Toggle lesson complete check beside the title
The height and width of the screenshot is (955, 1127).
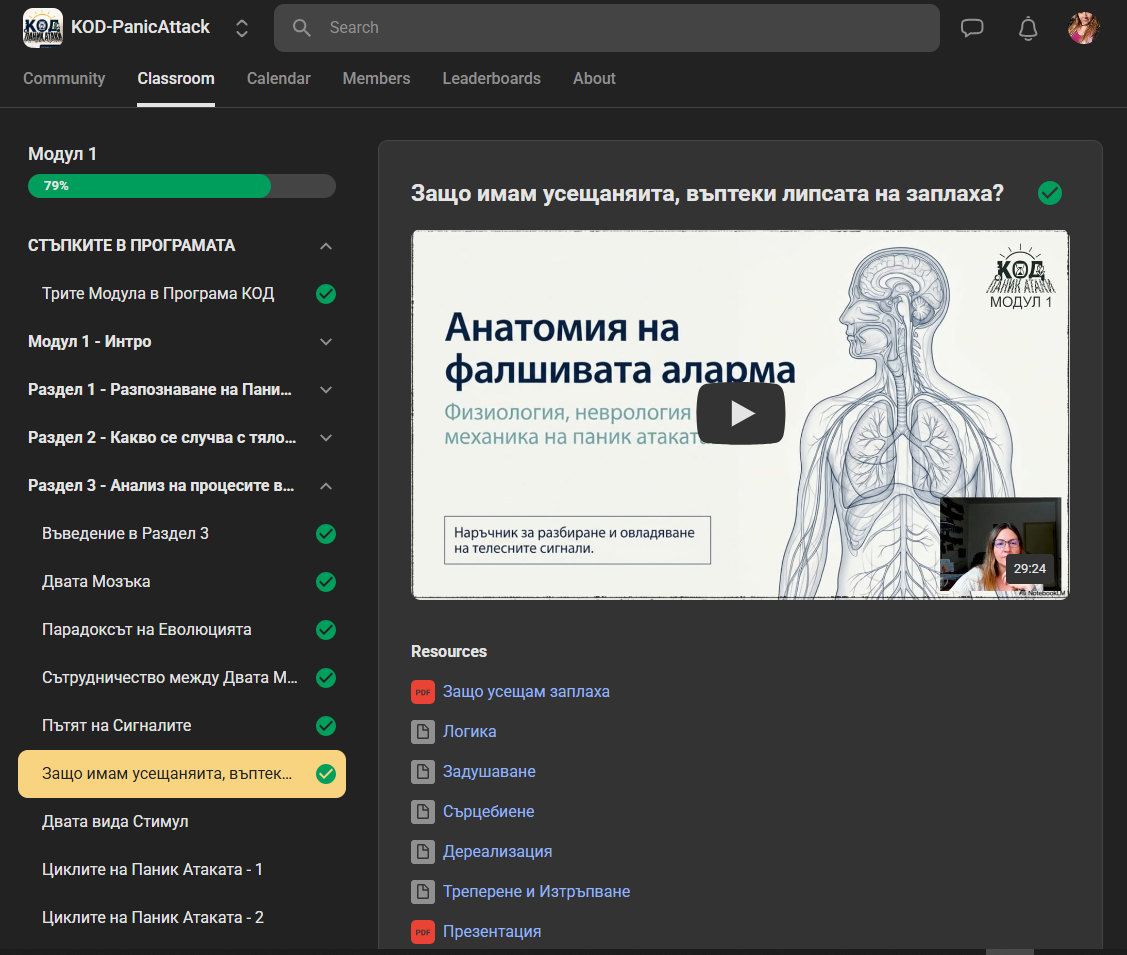click(x=1050, y=193)
